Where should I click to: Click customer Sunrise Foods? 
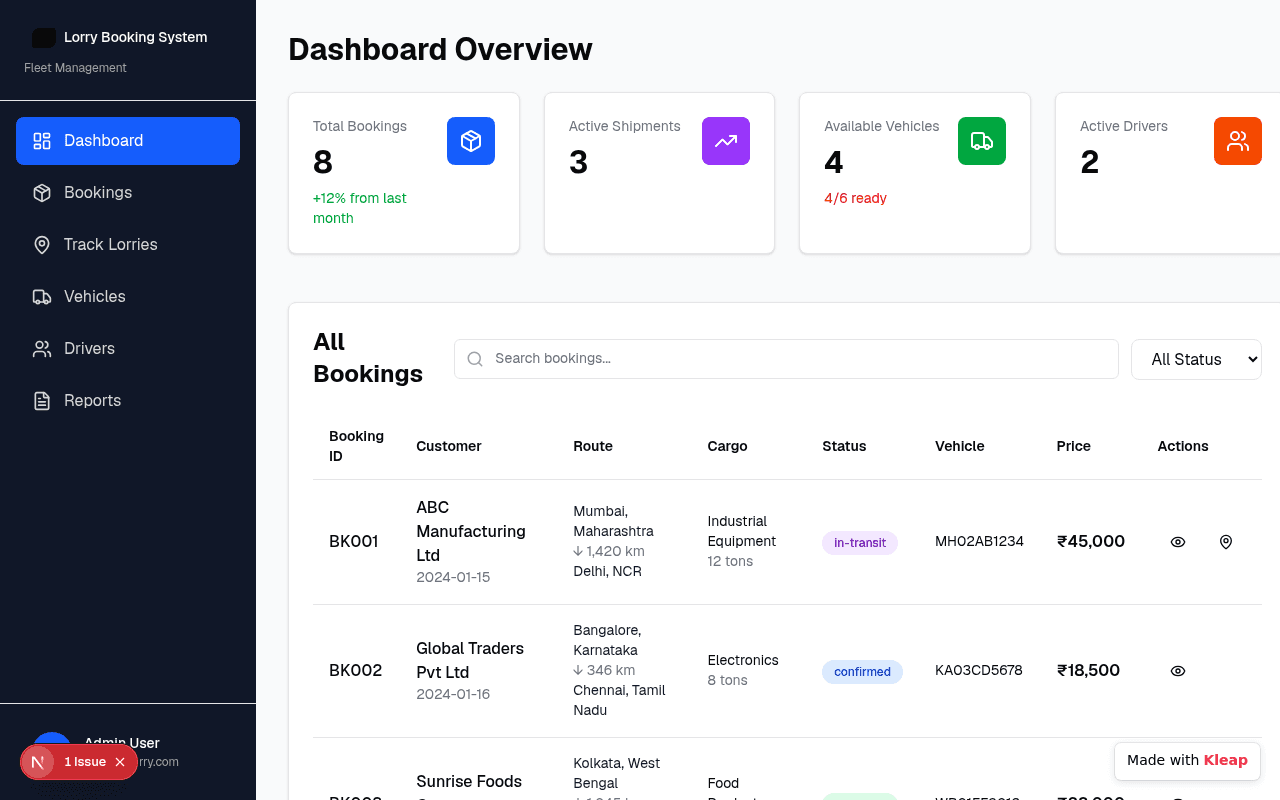(469, 781)
